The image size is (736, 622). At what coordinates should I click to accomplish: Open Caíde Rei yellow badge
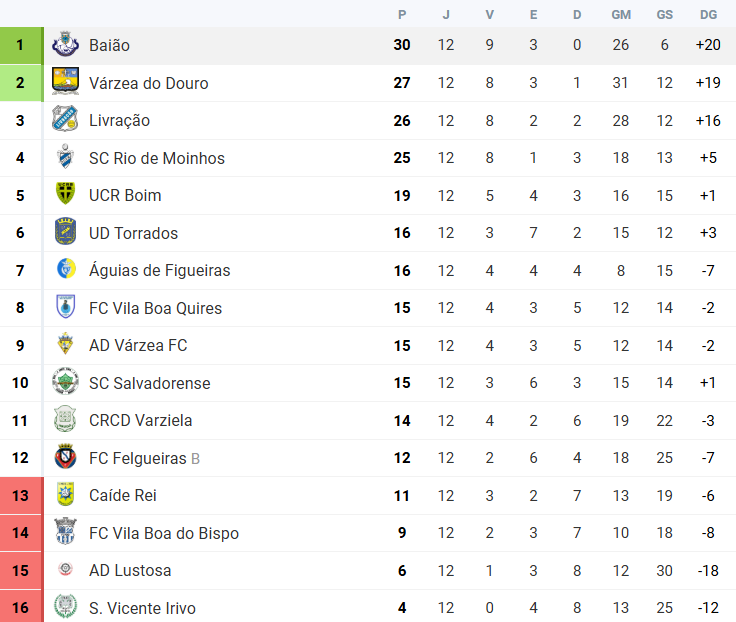point(65,494)
